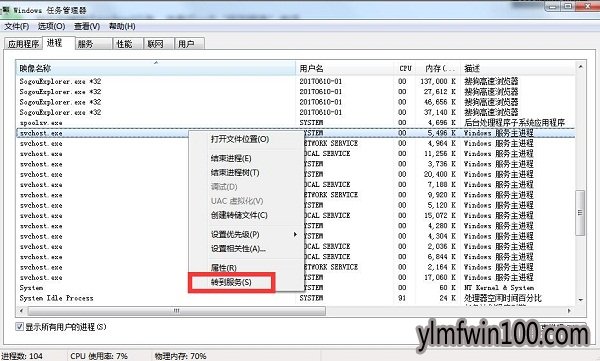Click CPU 使用率: 7% in status bar
600x361 pixels.
[x=99, y=356]
